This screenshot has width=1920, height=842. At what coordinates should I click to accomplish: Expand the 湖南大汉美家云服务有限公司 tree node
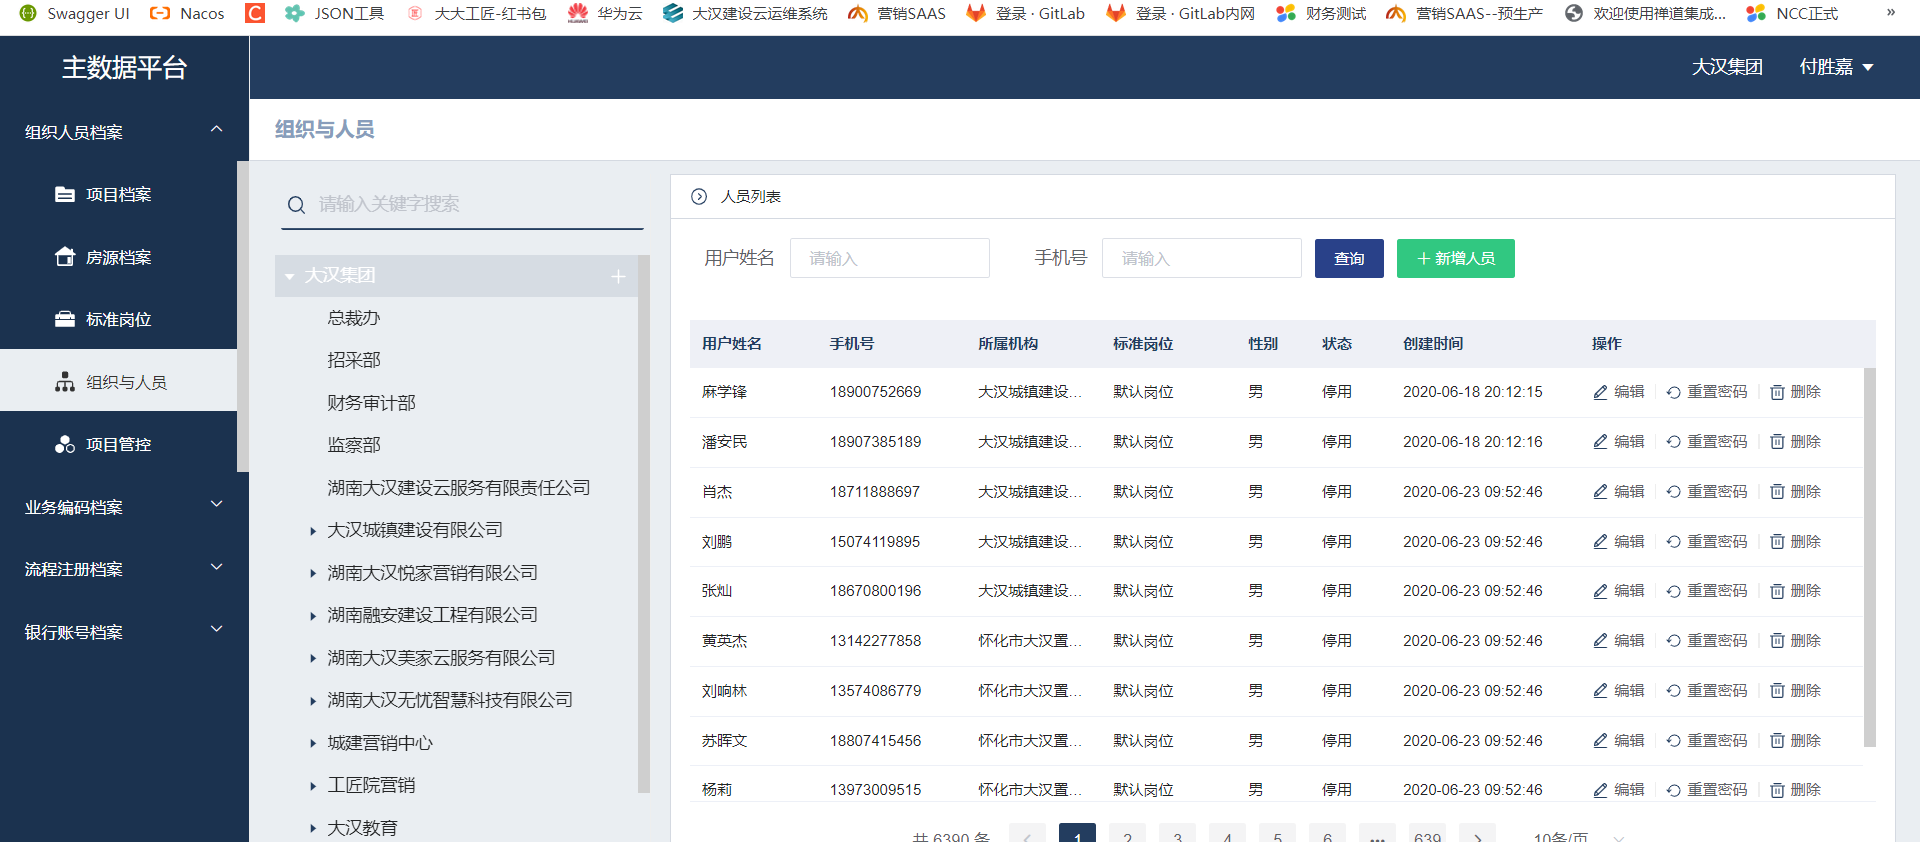313,659
